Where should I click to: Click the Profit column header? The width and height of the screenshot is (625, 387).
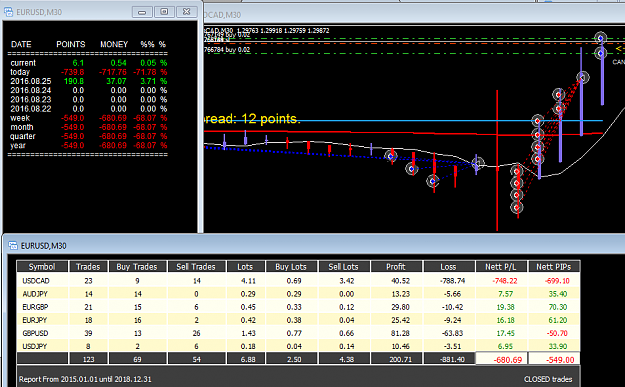[396, 267]
